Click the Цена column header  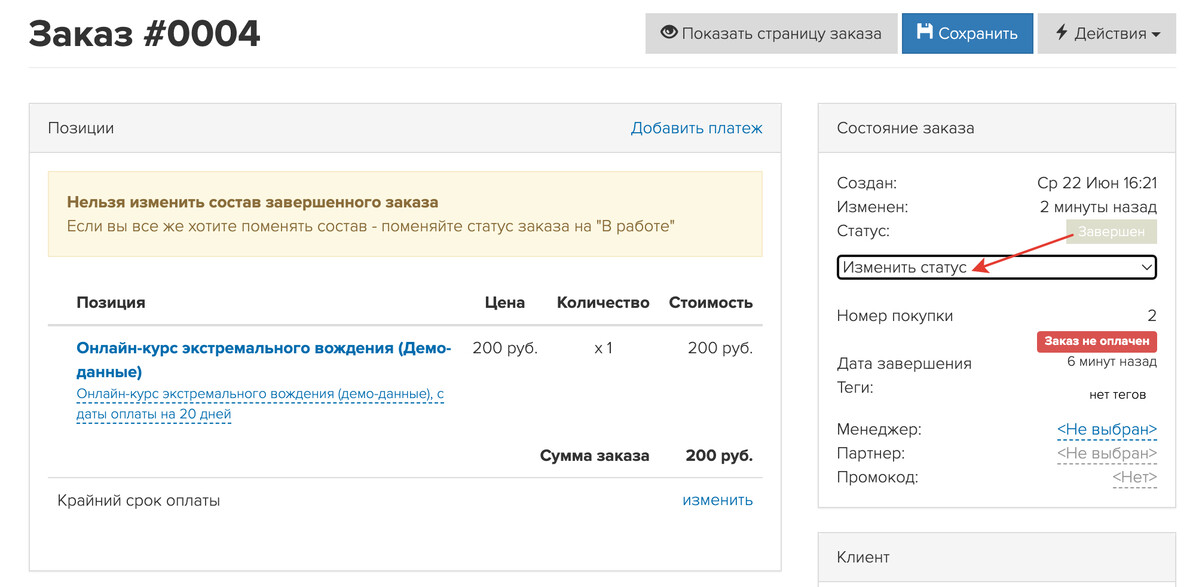pos(505,303)
